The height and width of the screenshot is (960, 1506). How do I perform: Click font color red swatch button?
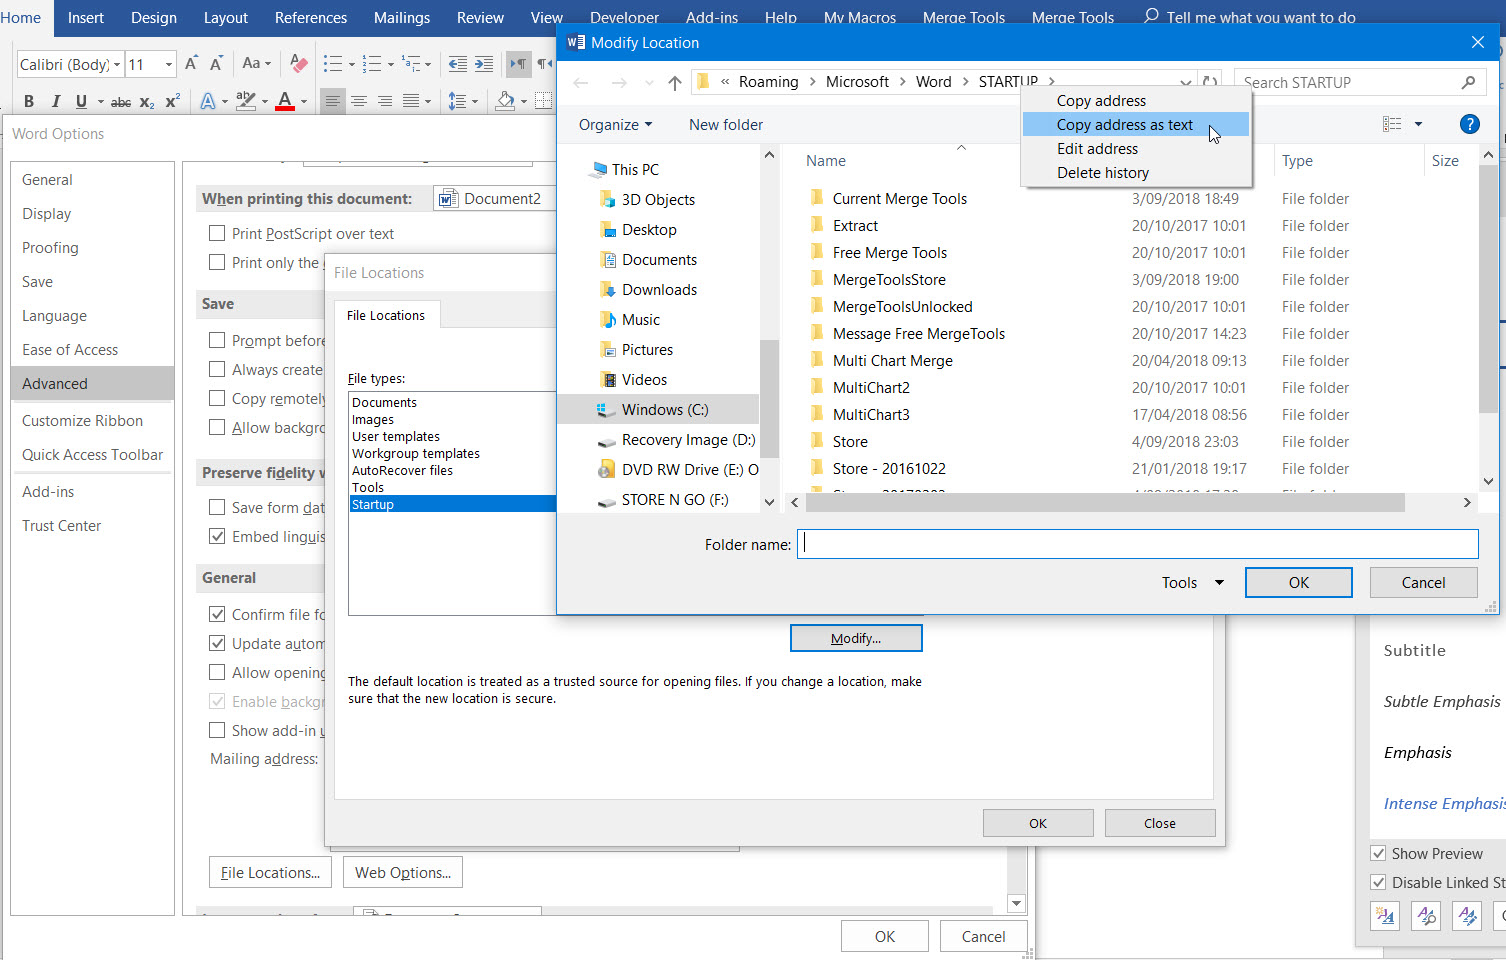(285, 101)
